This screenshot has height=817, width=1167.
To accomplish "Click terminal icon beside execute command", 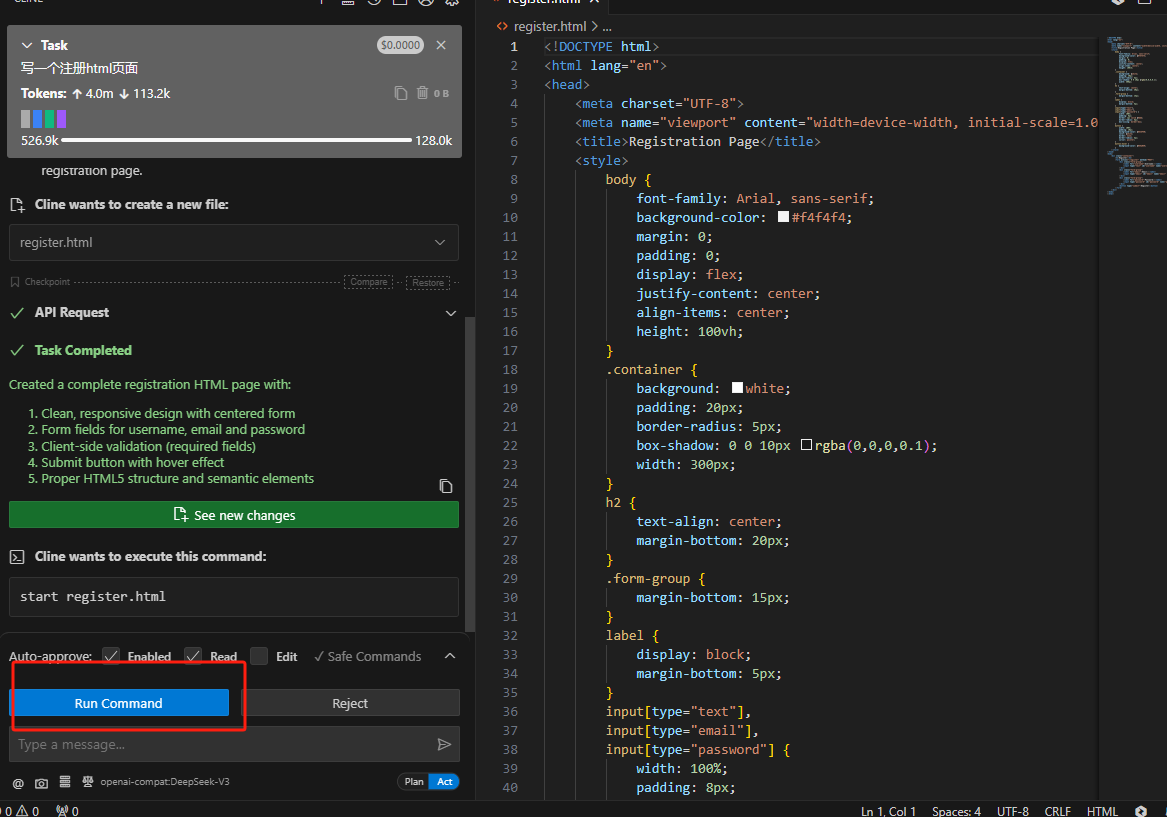I will pos(17,557).
